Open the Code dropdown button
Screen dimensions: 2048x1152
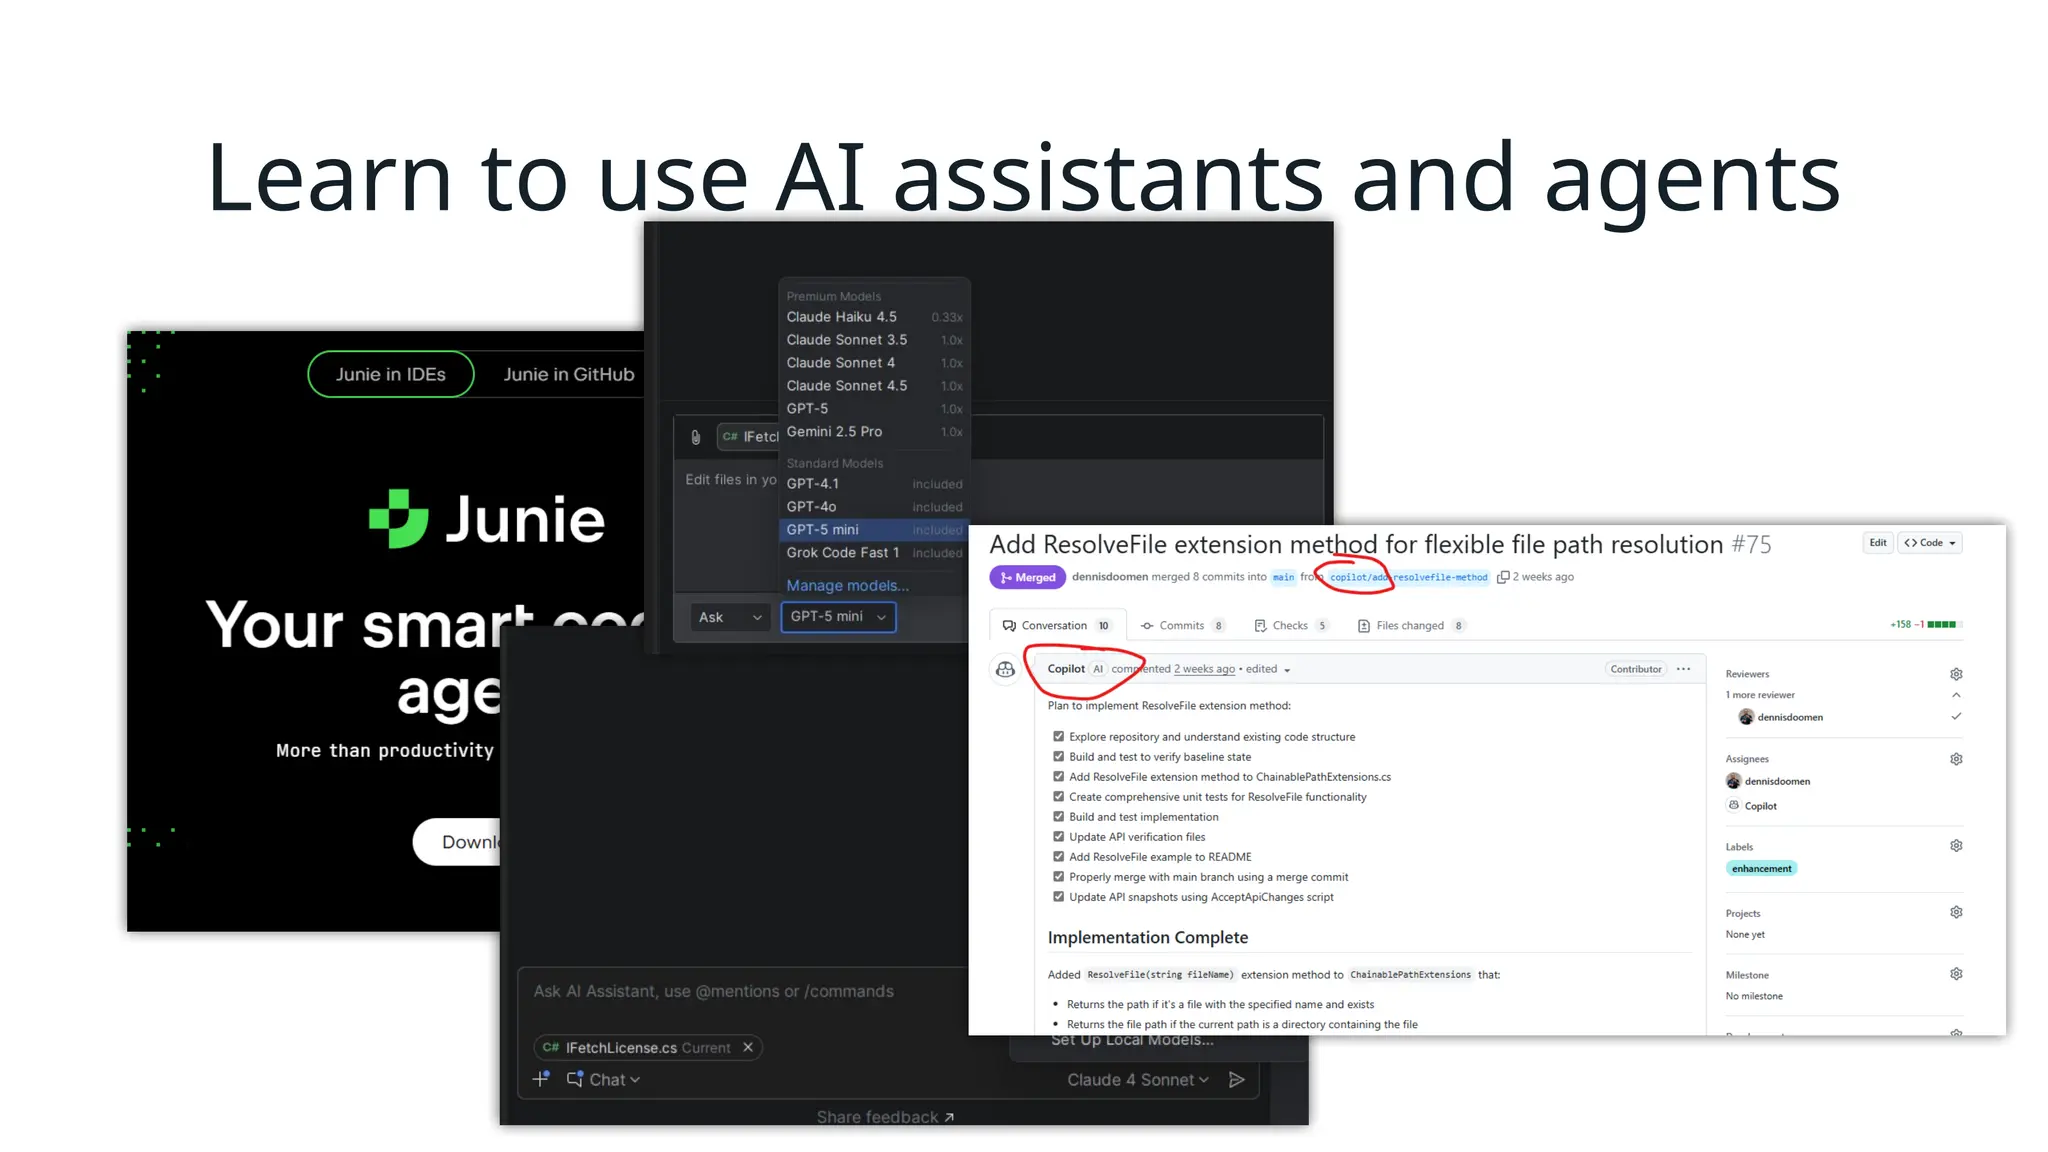click(1930, 543)
